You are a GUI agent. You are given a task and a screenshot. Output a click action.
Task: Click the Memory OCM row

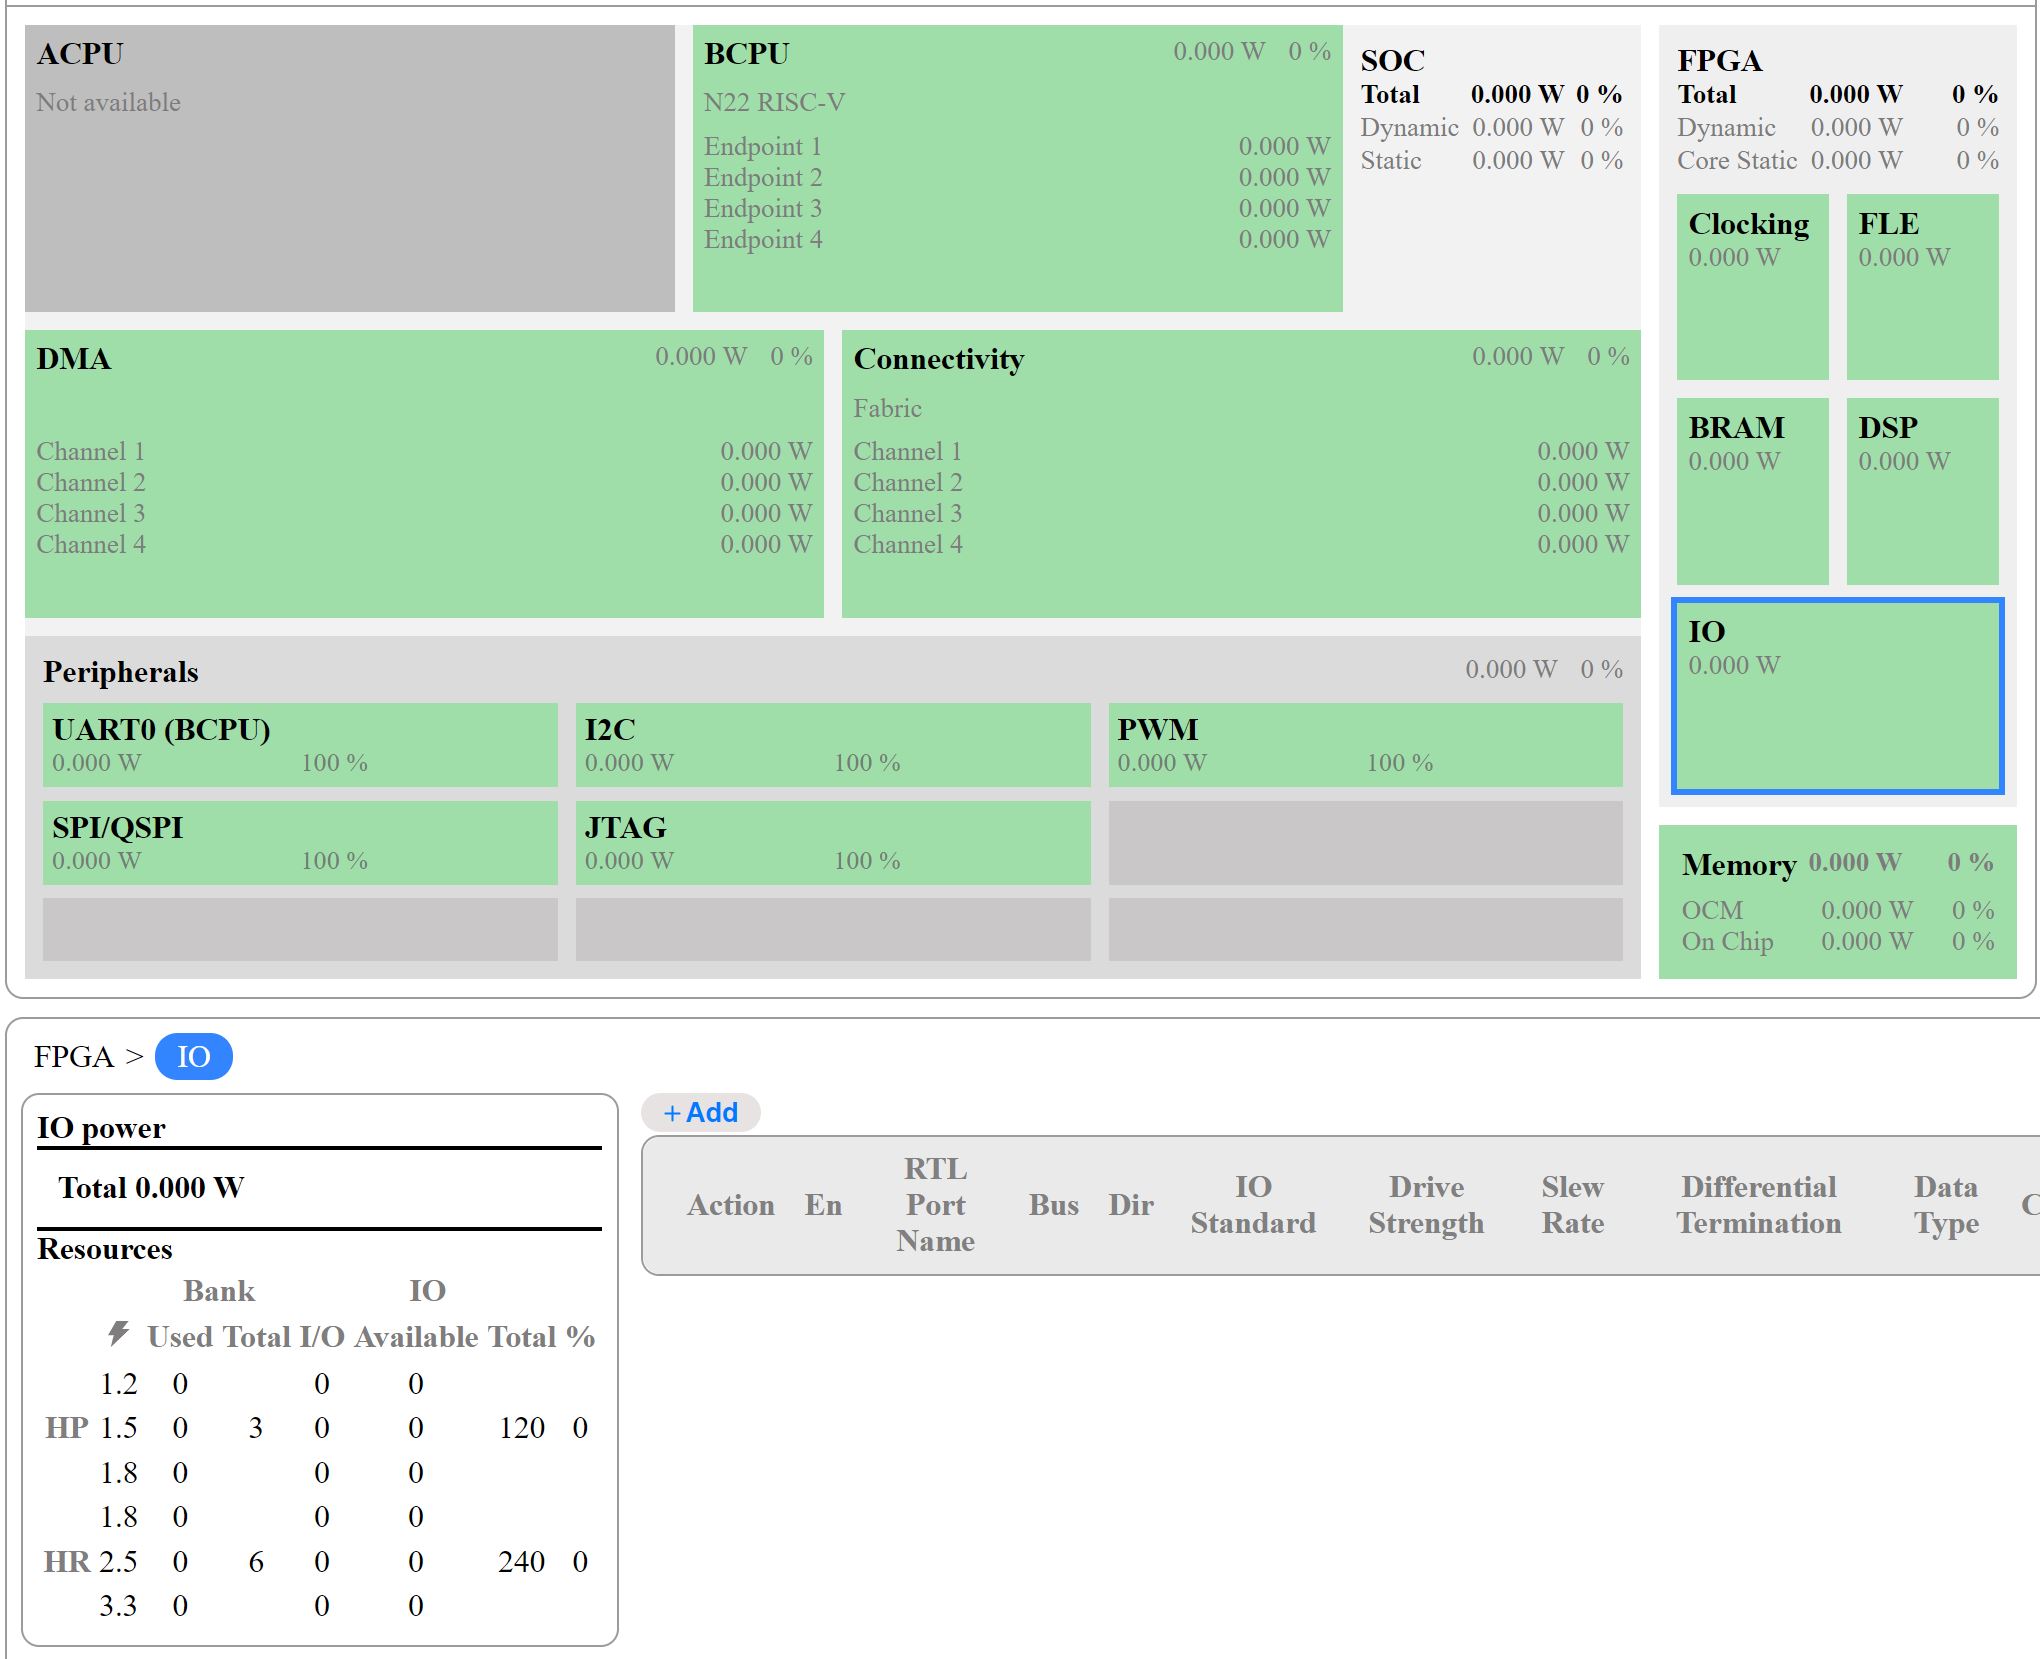pos(1838,910)
